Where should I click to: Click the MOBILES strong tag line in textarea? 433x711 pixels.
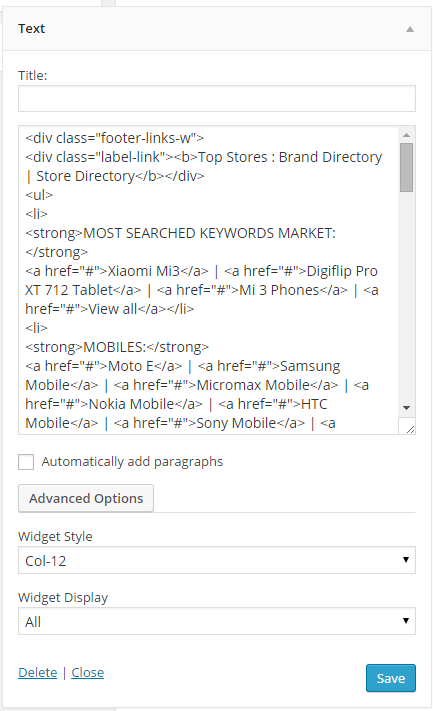pos(117,347)
